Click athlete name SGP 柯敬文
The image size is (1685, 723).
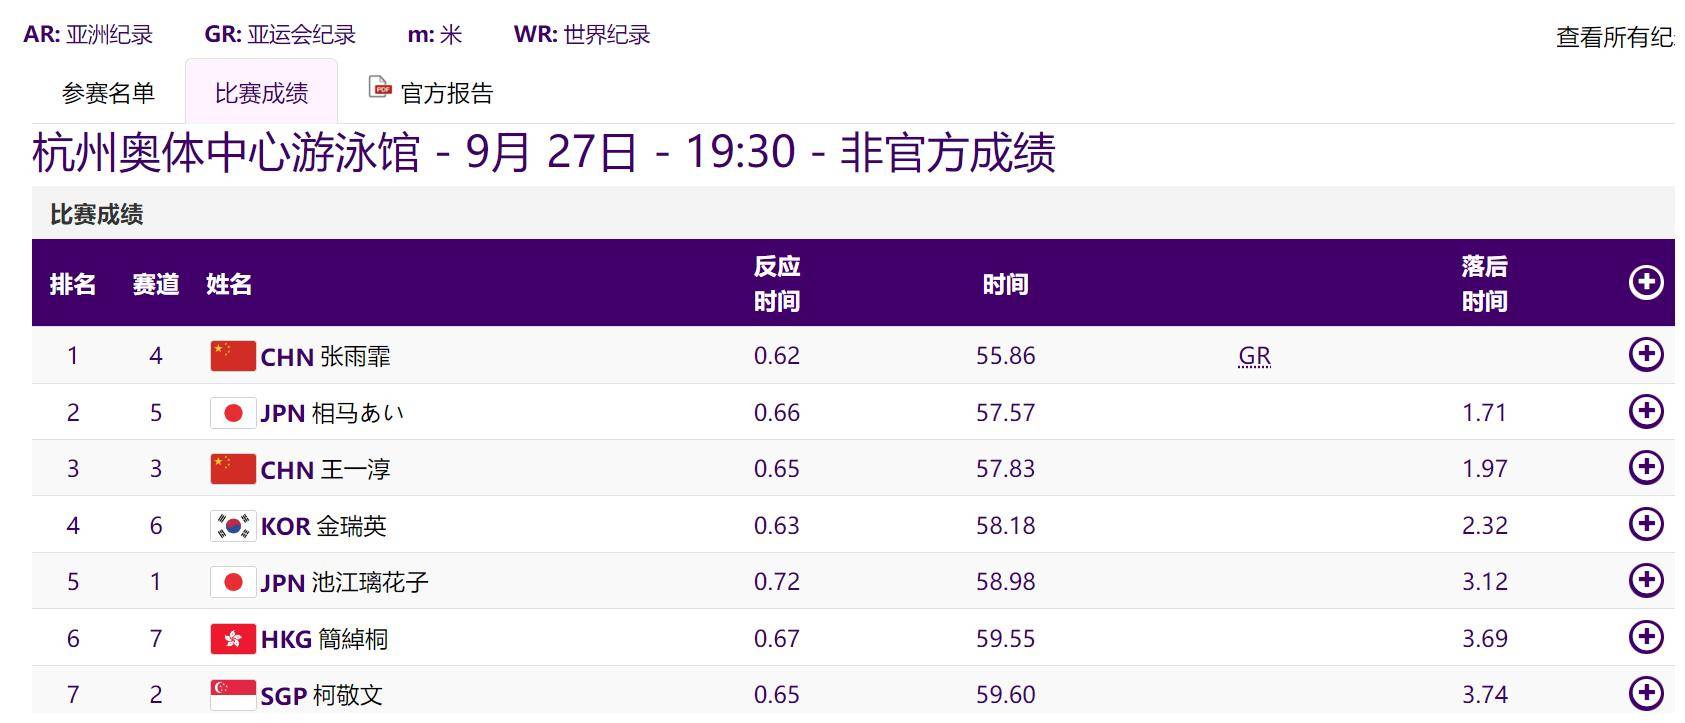321,696
